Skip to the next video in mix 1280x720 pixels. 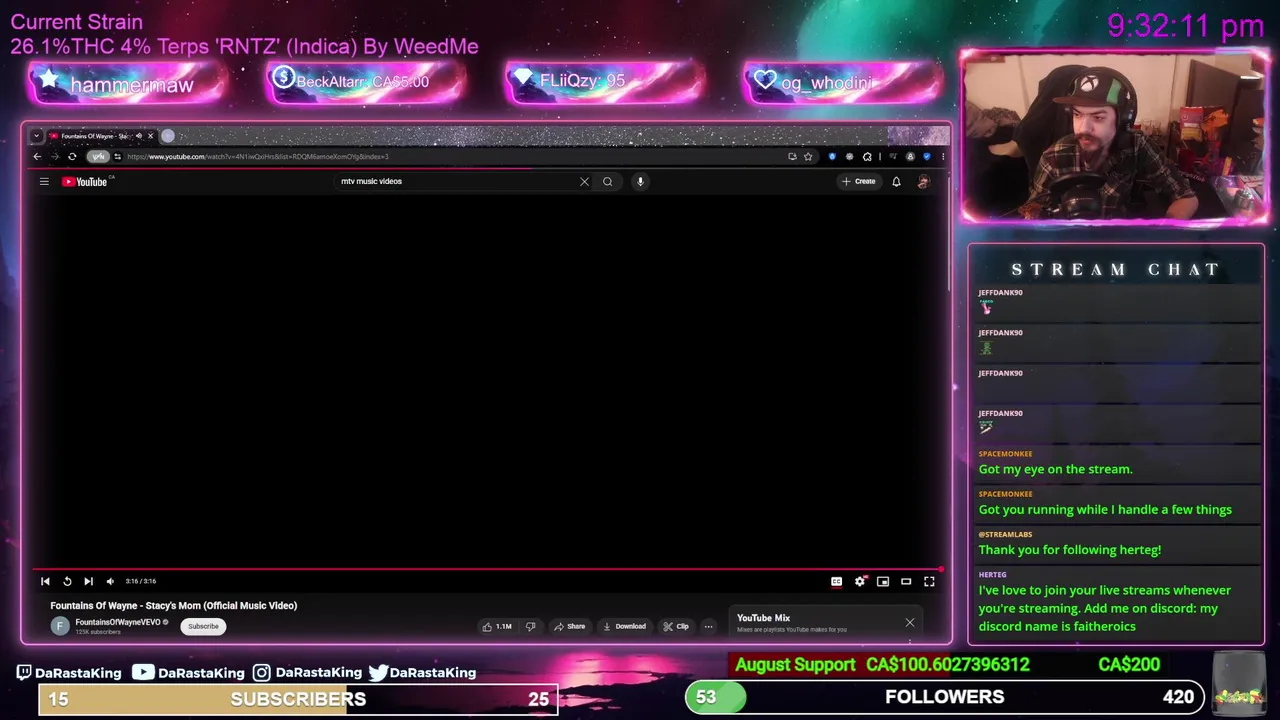pos(88,581)
